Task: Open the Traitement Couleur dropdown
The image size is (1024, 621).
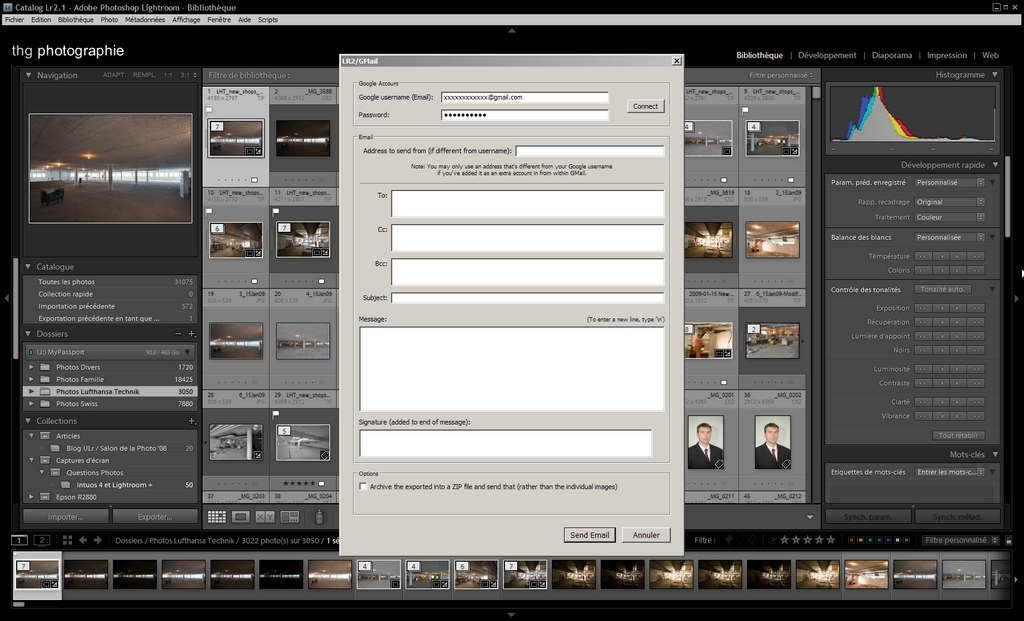Action: tap(950, 217)
